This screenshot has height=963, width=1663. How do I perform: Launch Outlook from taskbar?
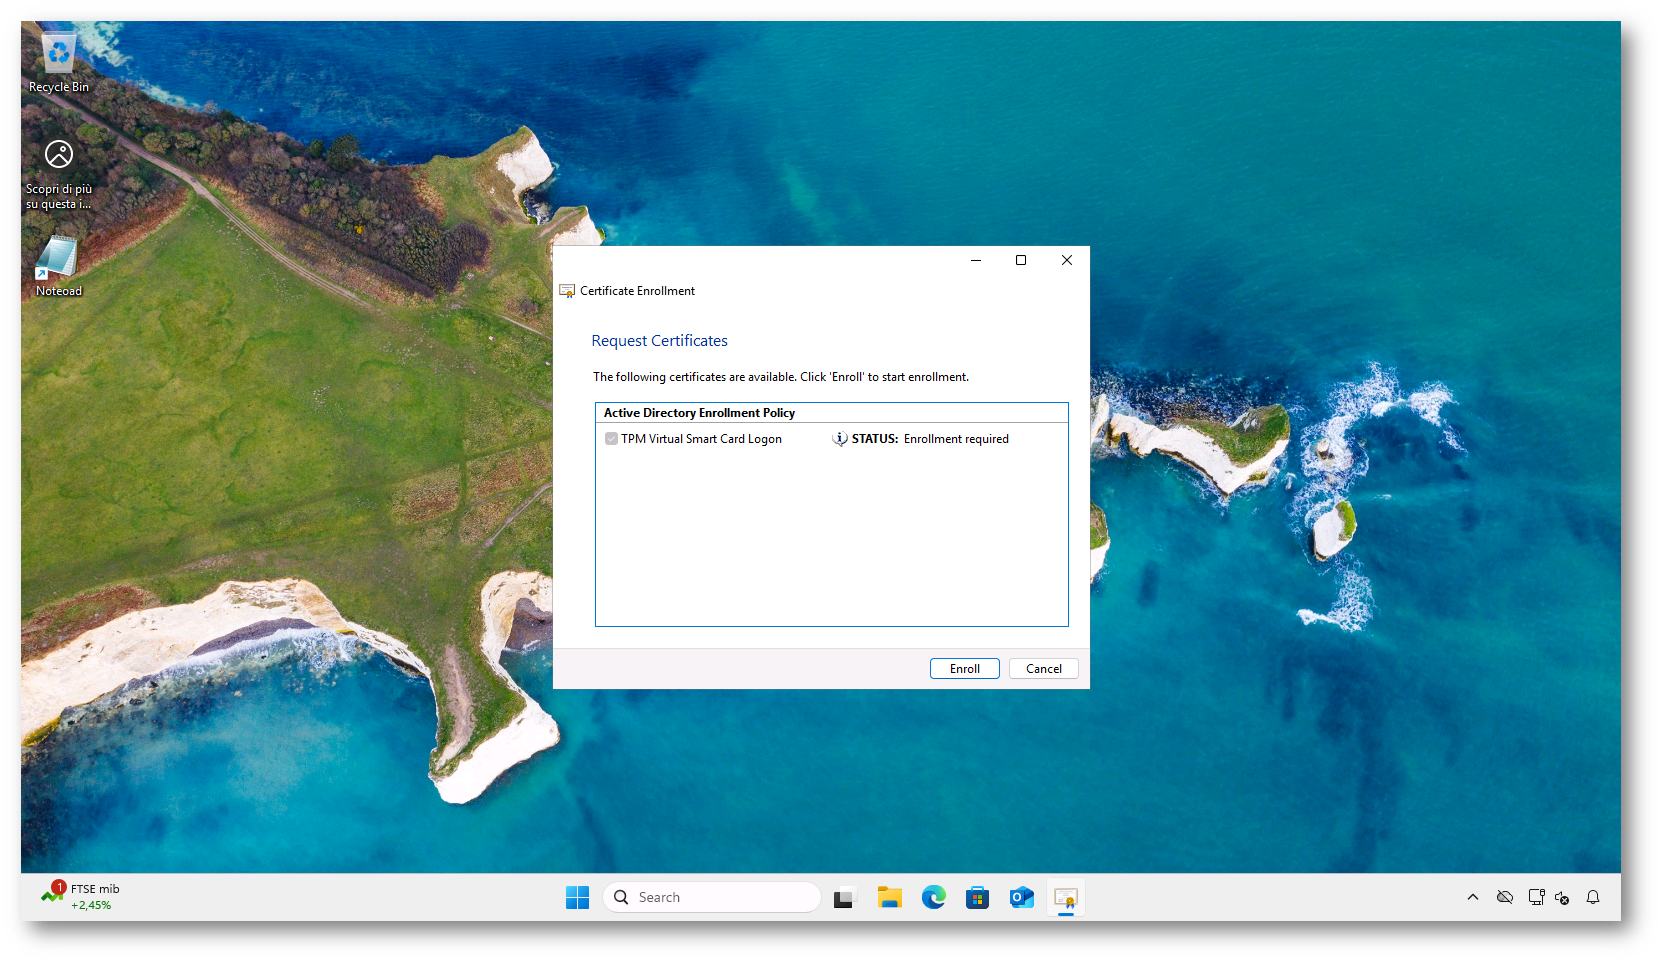1021,898
